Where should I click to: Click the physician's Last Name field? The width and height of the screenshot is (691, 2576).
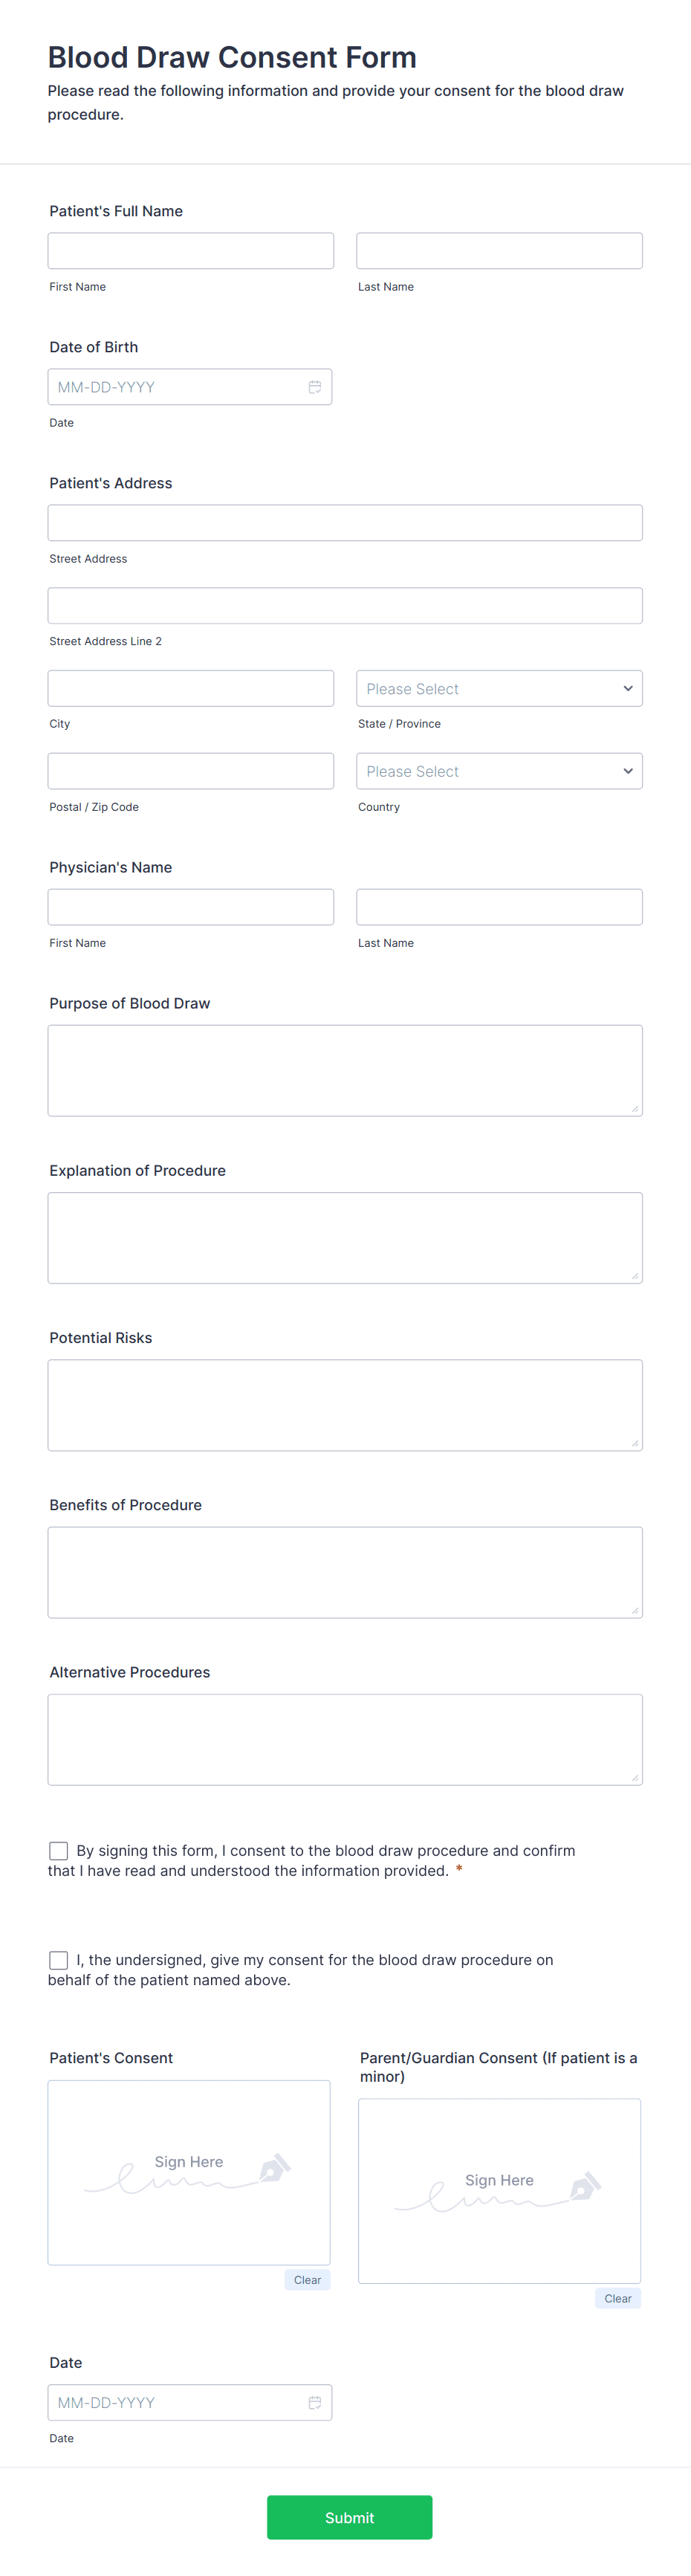pos(499,906)
